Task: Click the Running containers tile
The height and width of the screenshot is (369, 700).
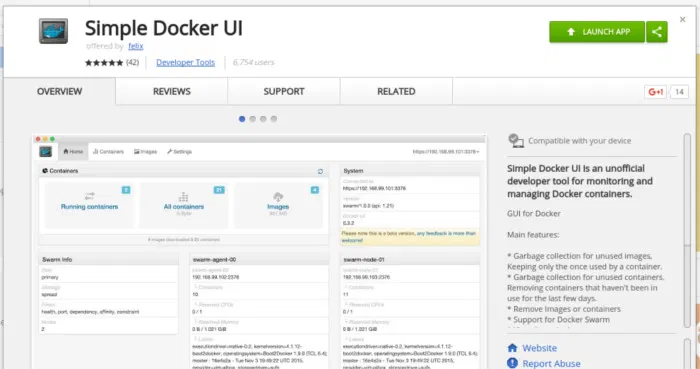Action: [89, 205]
